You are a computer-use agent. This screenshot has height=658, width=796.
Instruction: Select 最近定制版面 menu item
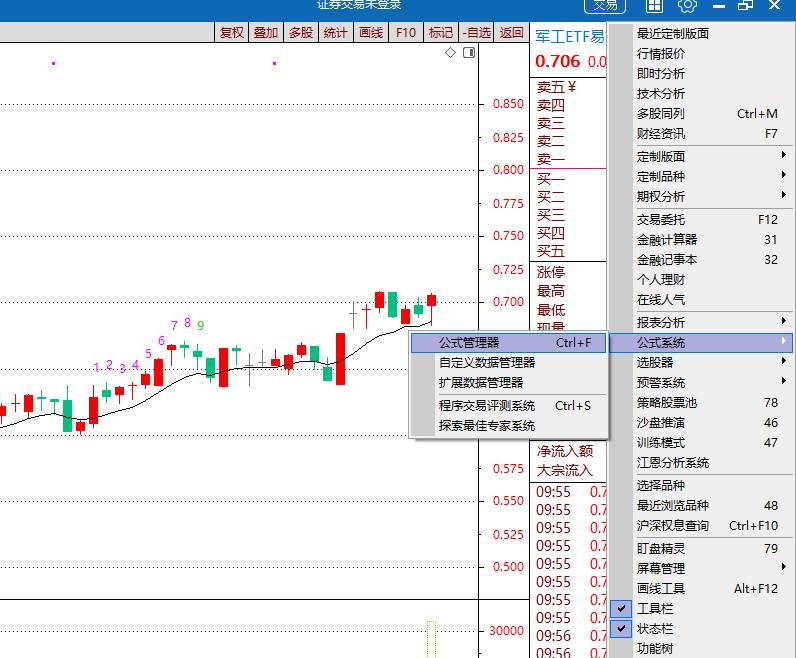(x=701, y=34)
